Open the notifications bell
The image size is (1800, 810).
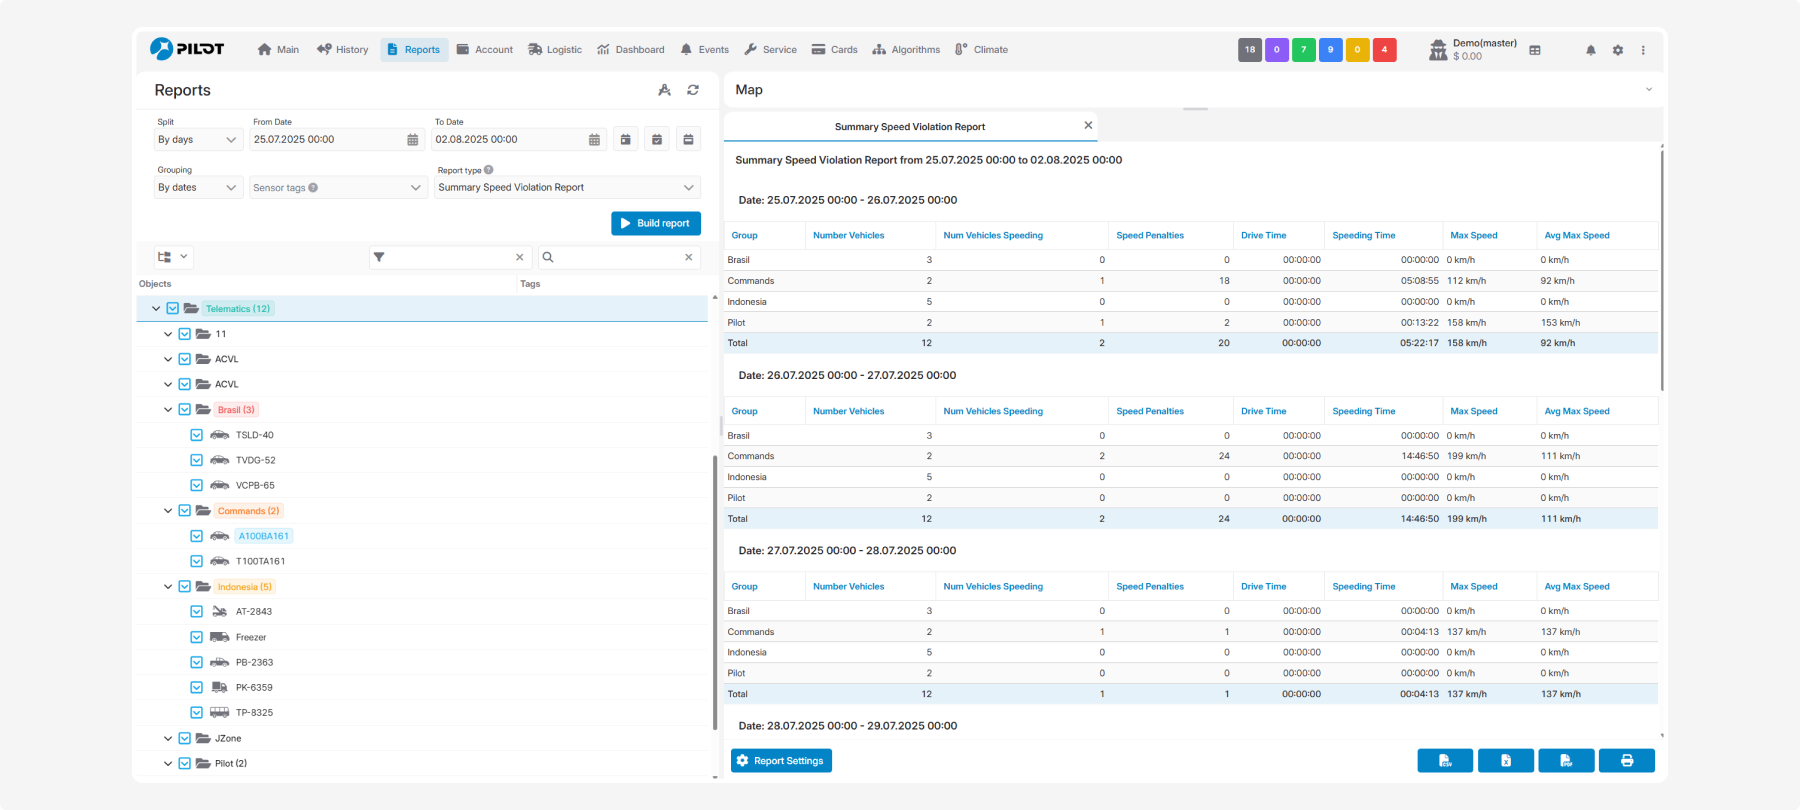(x=1590, y=50)
